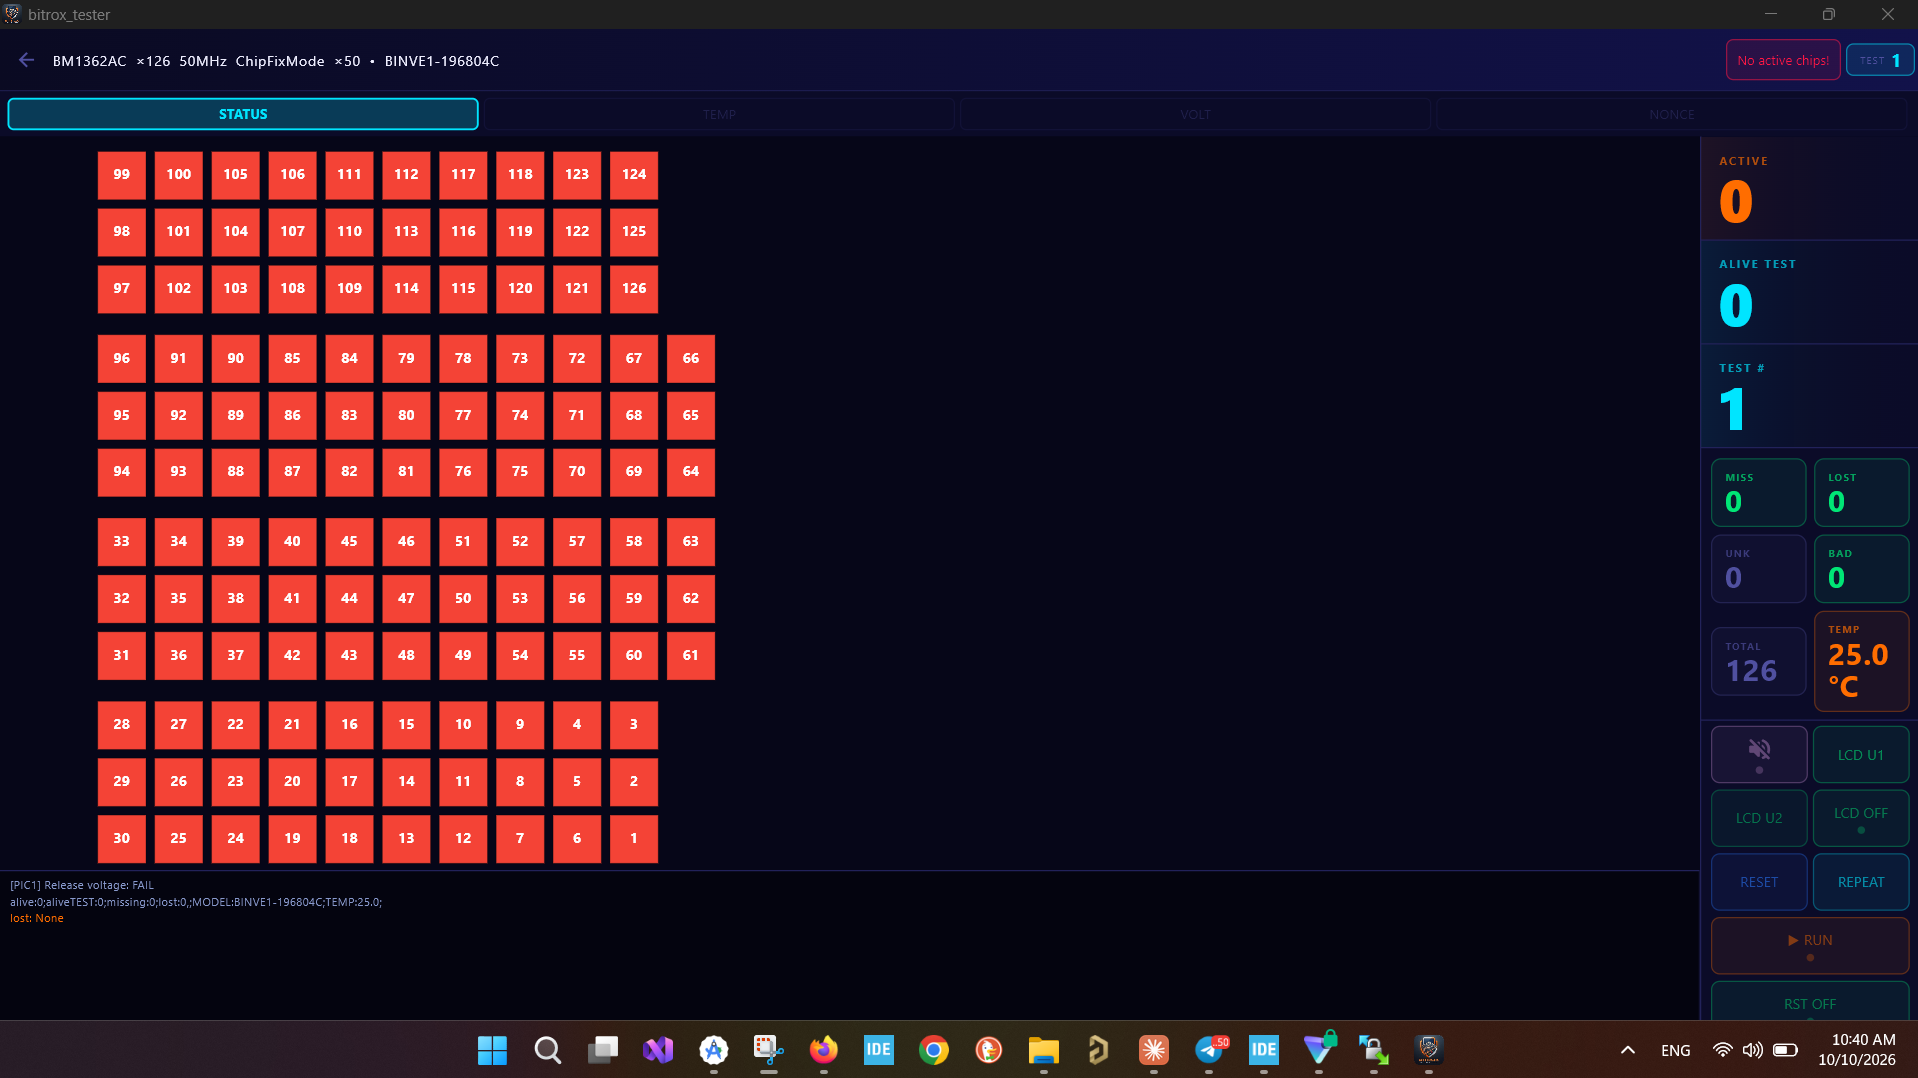Open Snipping Tool from the taskbar

pos(768,1050)
